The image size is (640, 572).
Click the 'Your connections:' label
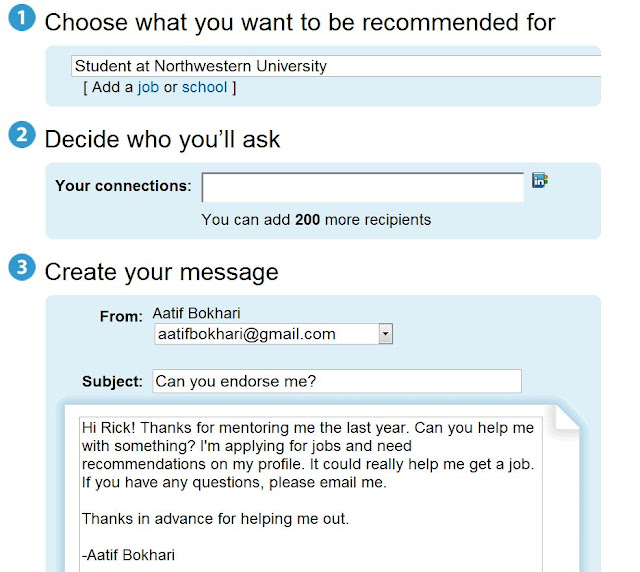click(123, 186)
